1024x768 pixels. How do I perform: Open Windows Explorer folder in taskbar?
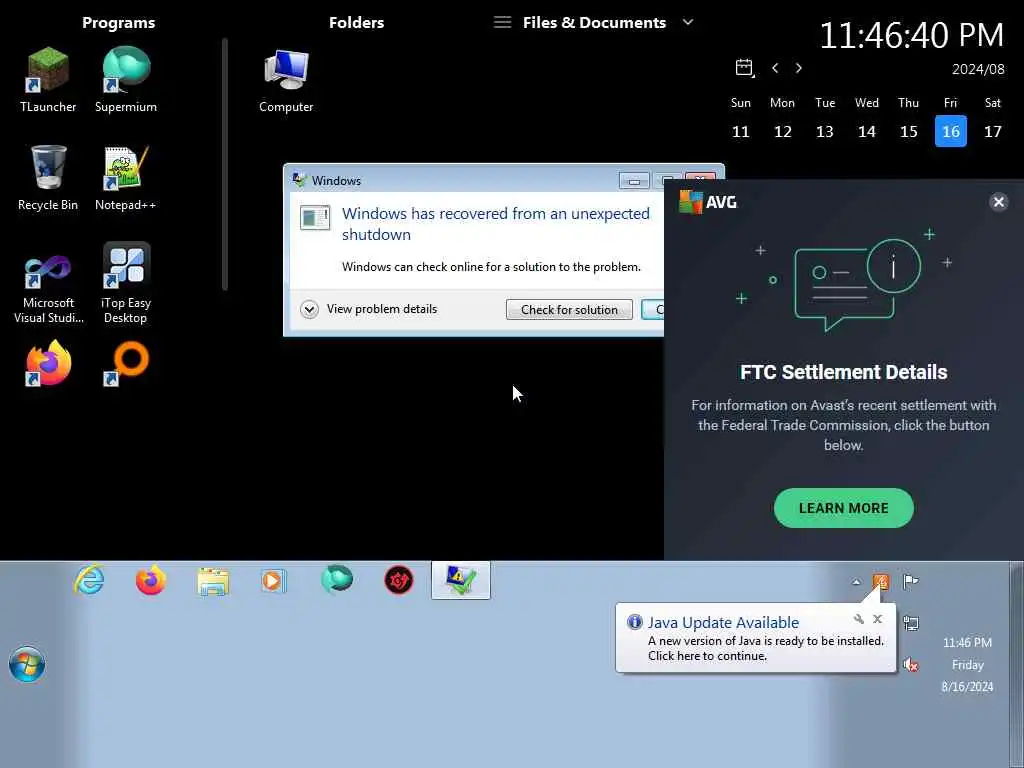tap(213, 580)
